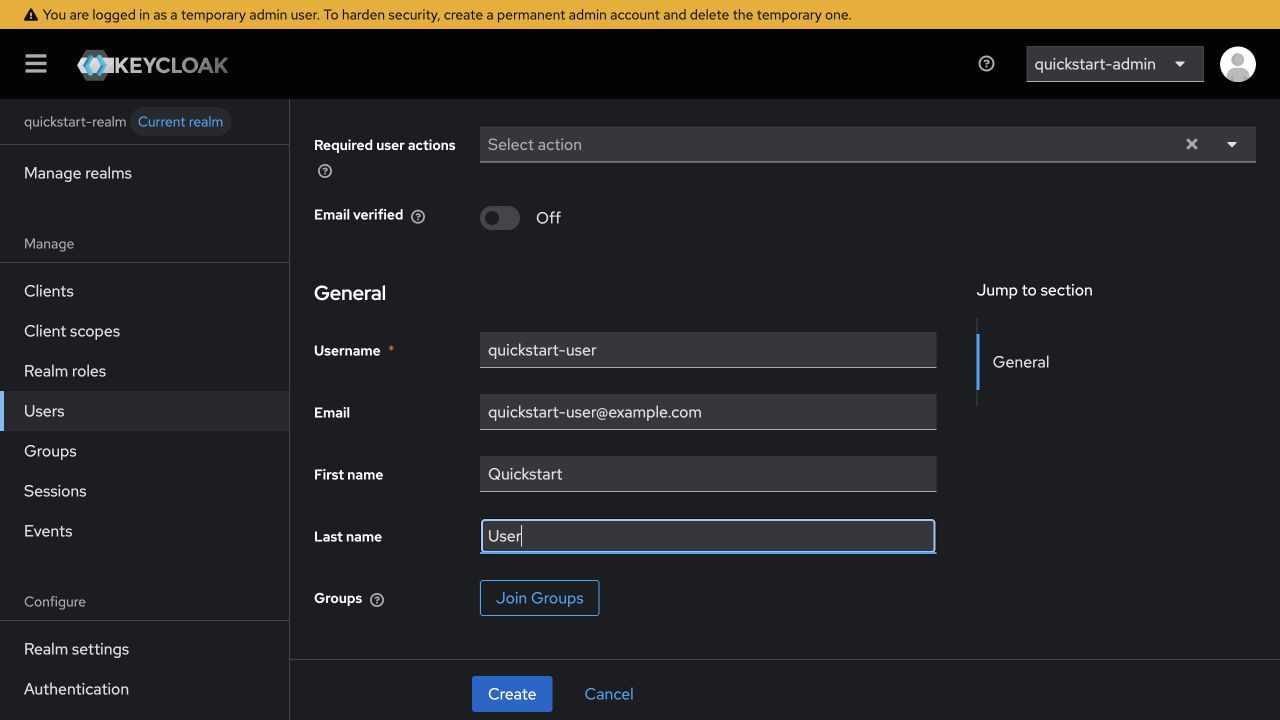Jump to the General section

click(x=1021, y=362)
